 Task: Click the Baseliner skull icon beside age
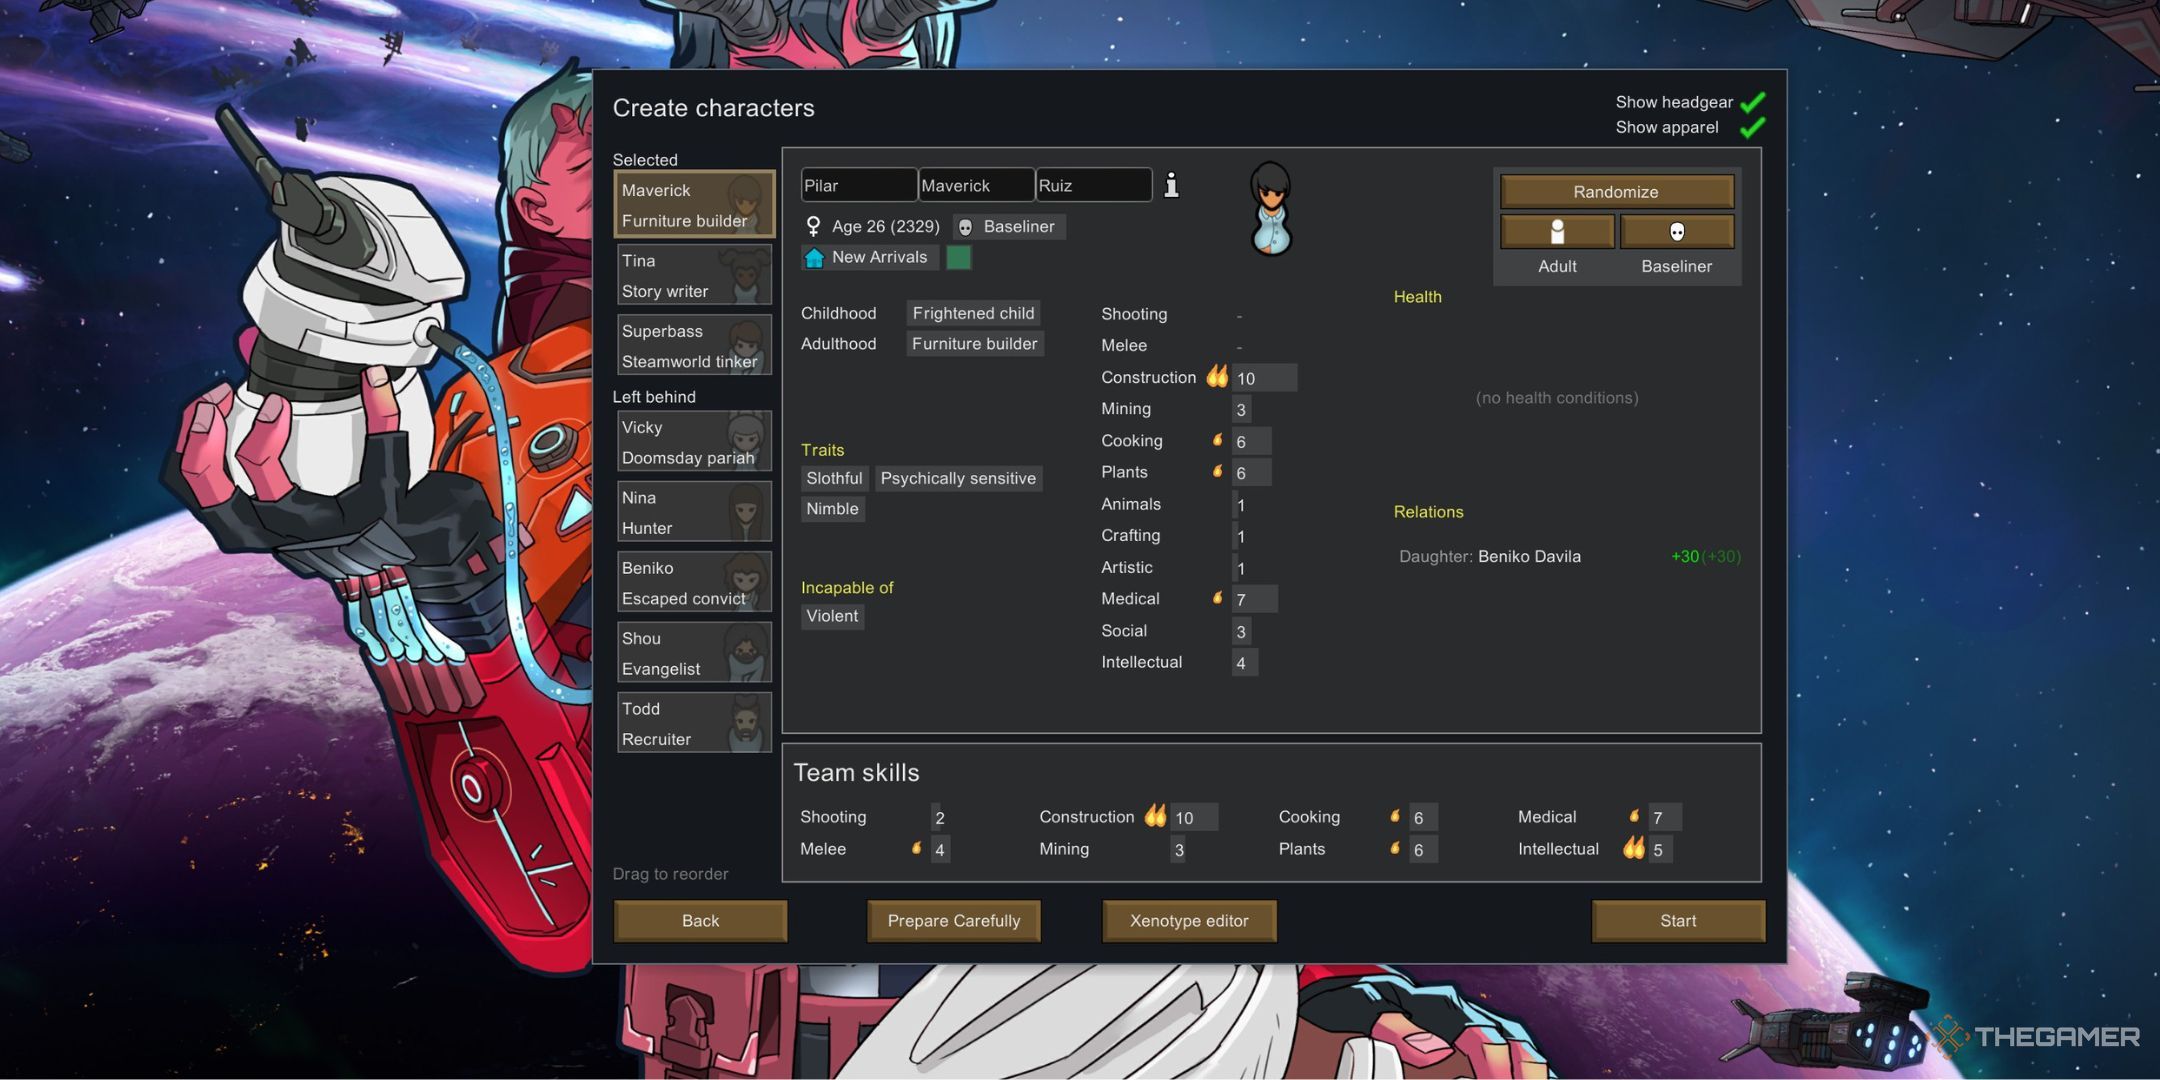(x=966, y=228)
